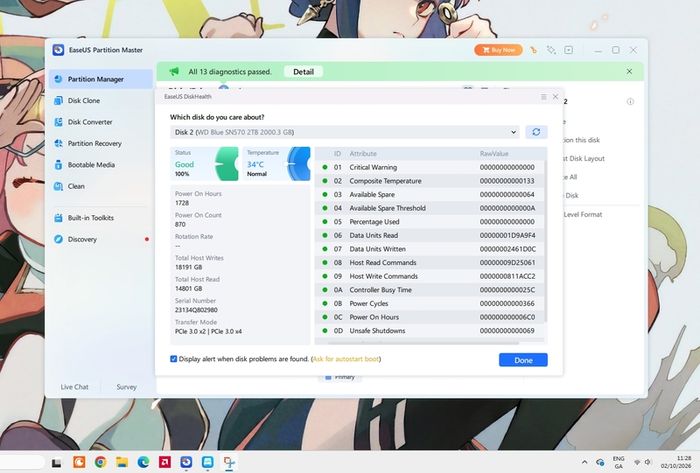Click the Done button
700x473 pixels.
[x=523, y=360]
